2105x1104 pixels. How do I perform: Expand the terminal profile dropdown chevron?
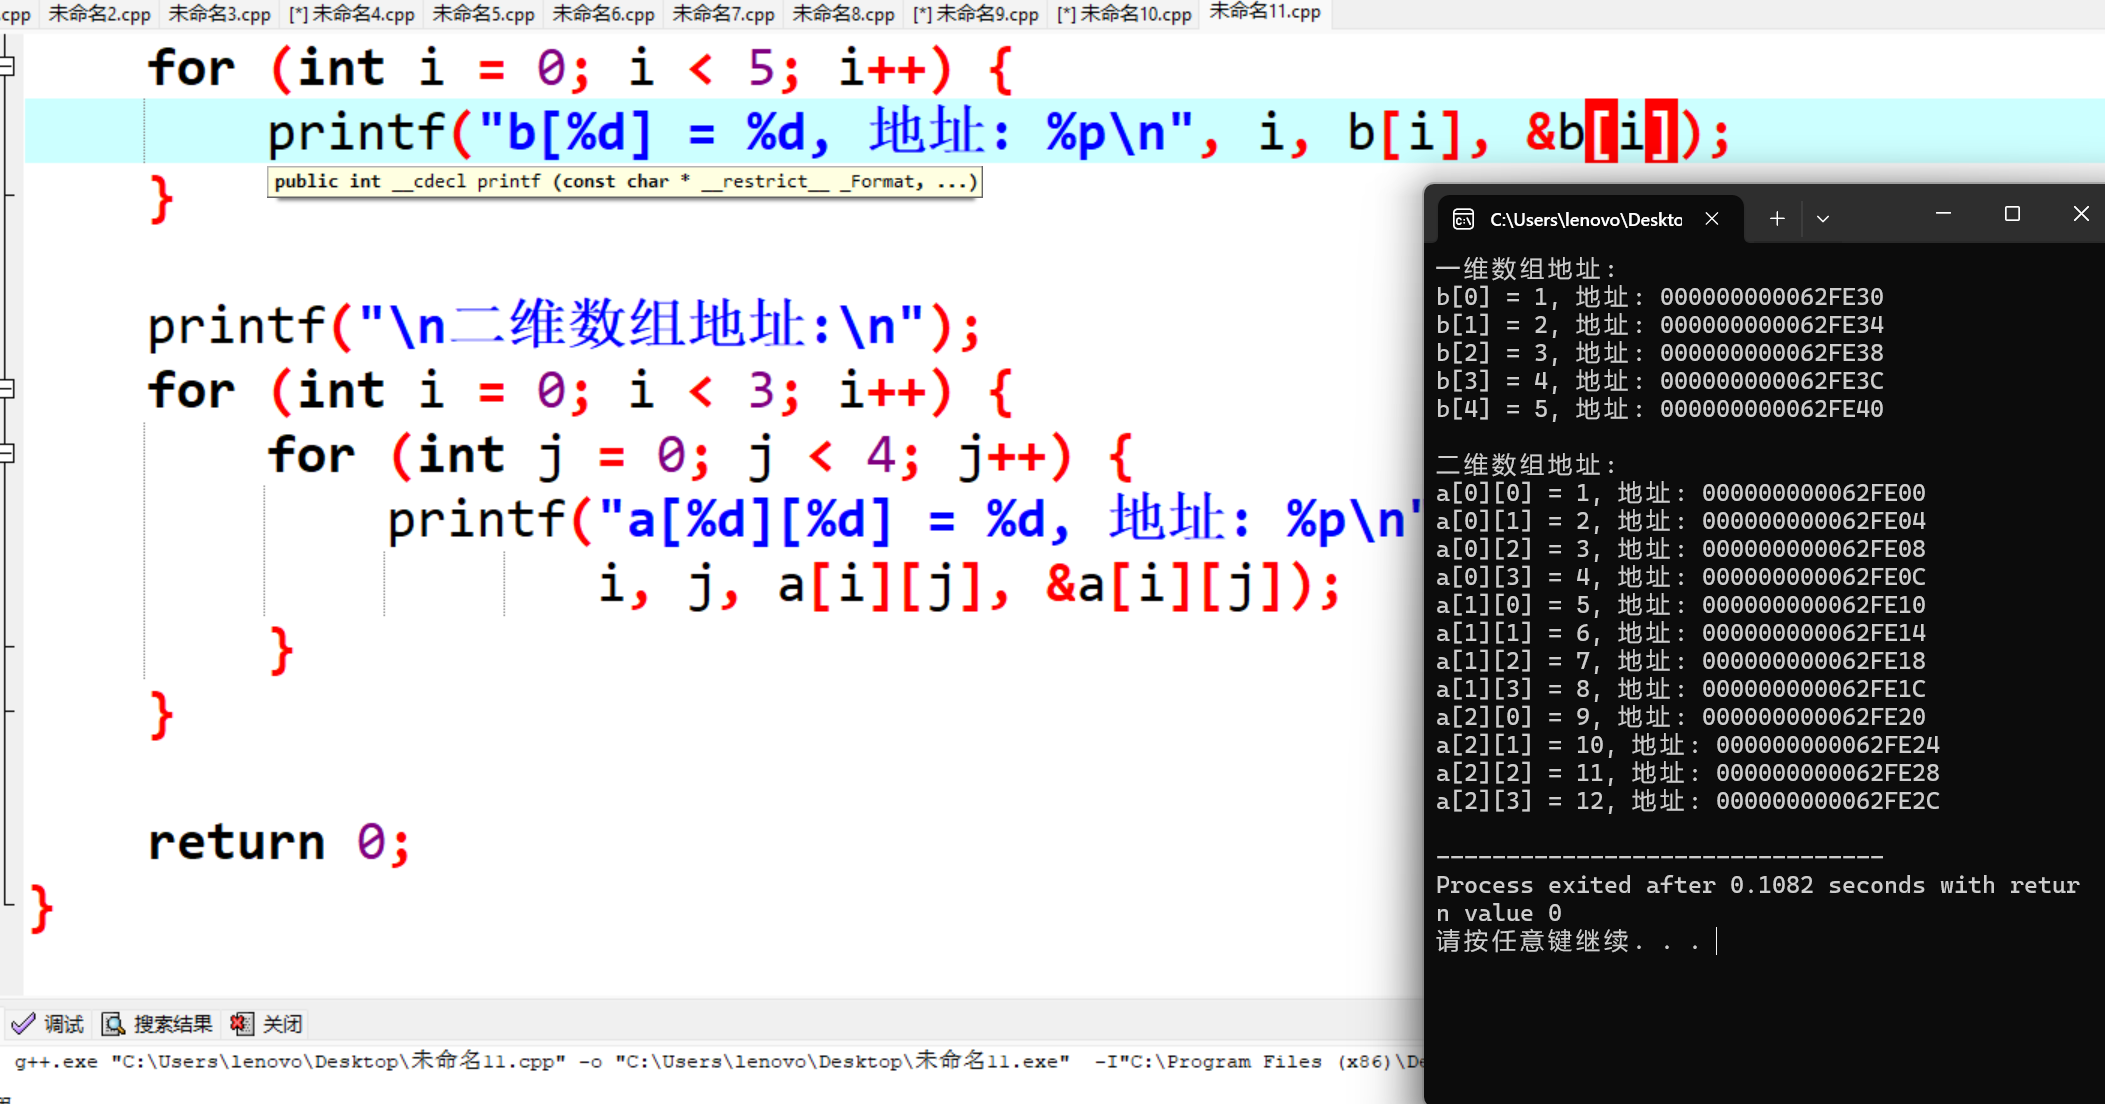click(1823, 219)
